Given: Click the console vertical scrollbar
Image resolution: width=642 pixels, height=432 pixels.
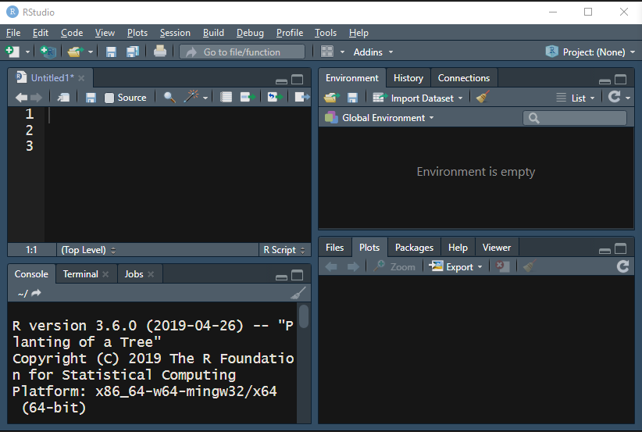Looking at the screenshot, I should coord(304,317).
